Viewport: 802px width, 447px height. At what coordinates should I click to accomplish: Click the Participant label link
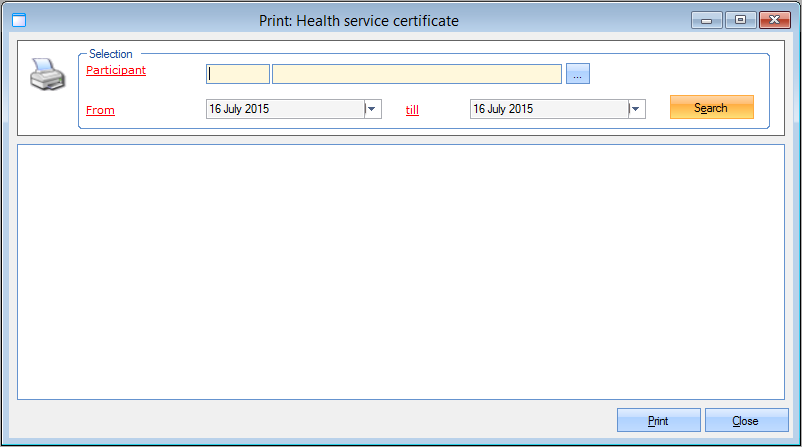click(116, 70)
